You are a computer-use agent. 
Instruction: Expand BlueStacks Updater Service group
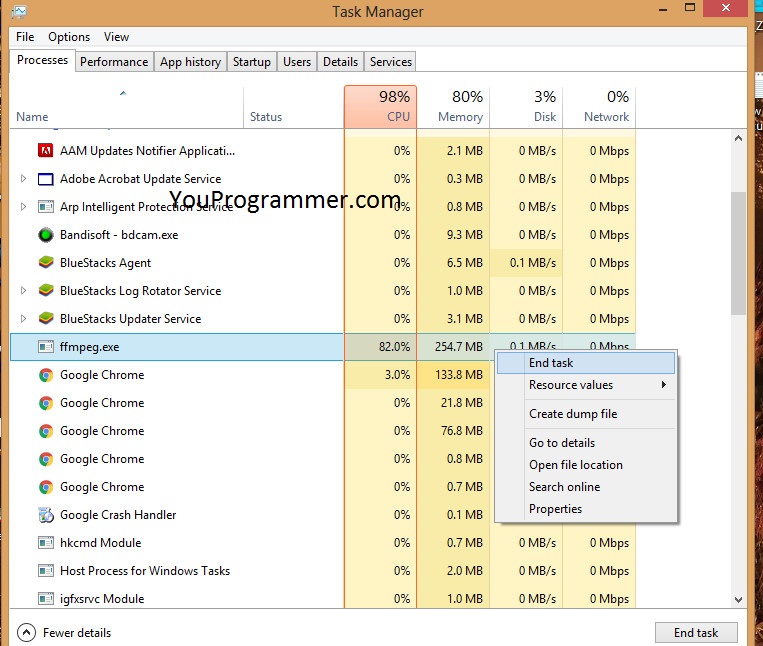pyautogui.click(x=23, y=319)
